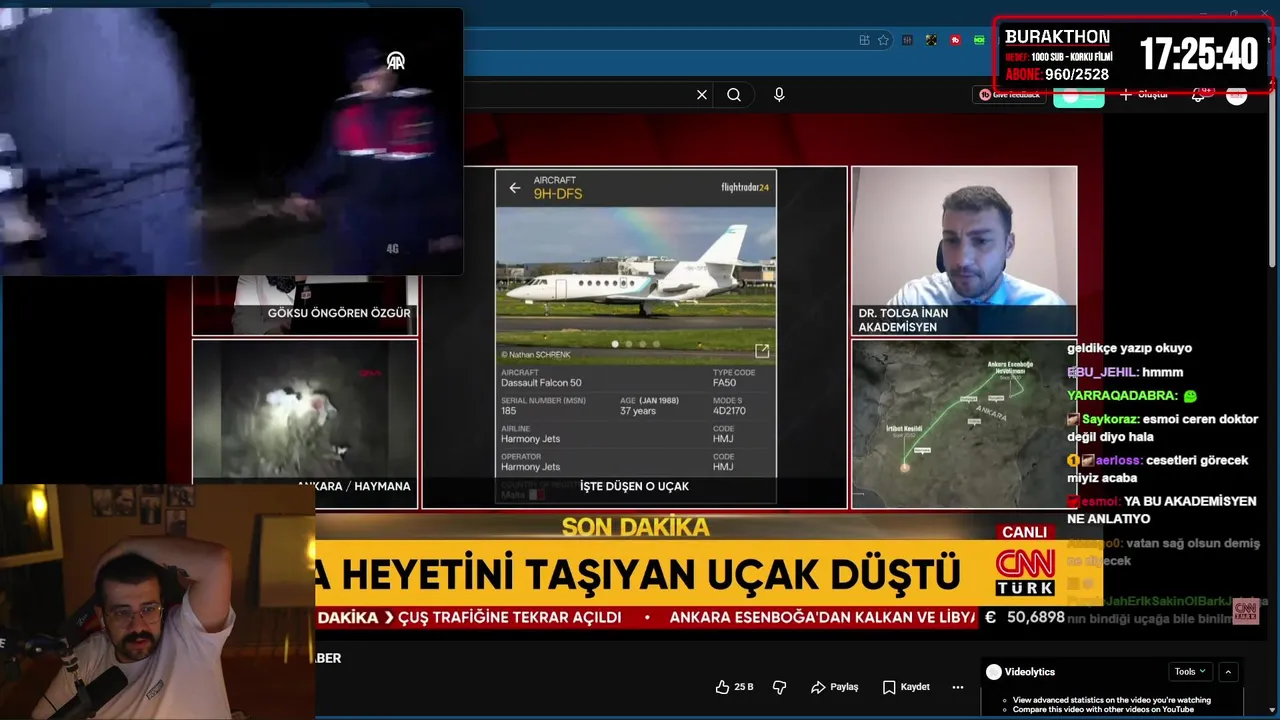The width and height of the screenshot is (1280, 720).
Task: Click the 9H-DFS registration text
Action: (x=558, y=194)
